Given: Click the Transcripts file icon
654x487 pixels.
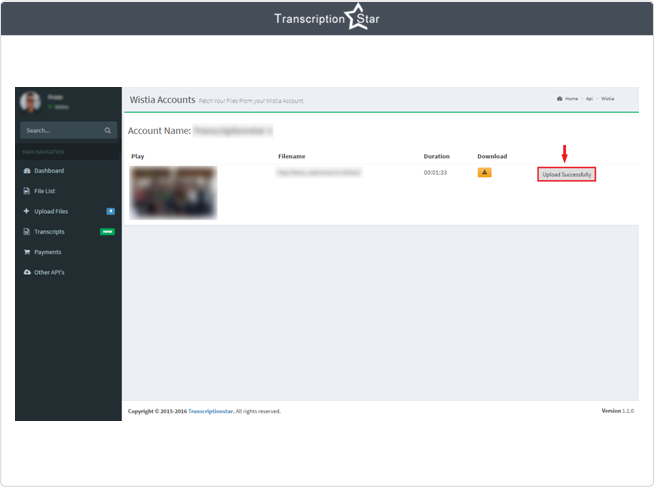Looking at the screenshot, I should 27,231.
